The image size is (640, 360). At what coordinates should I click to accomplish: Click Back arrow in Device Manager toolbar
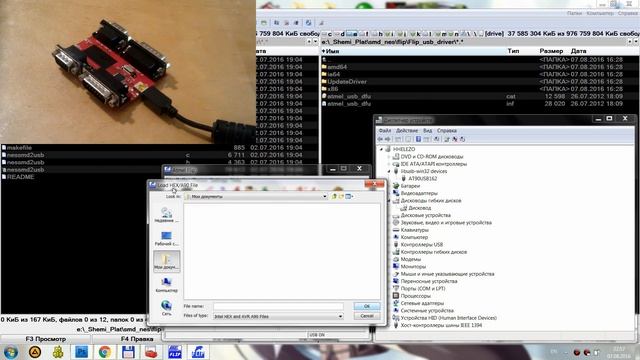coord(380,139)
